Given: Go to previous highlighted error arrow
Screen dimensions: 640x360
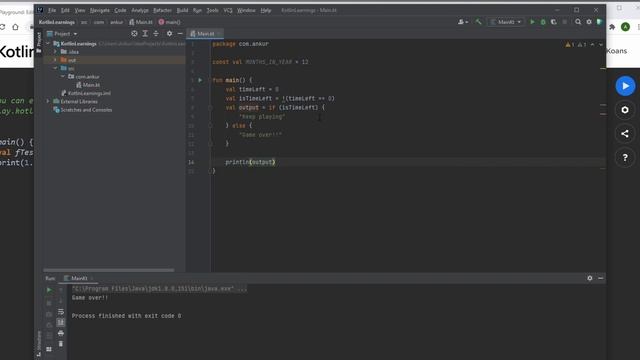Looking at the screenshot, I should click(592, 44).
